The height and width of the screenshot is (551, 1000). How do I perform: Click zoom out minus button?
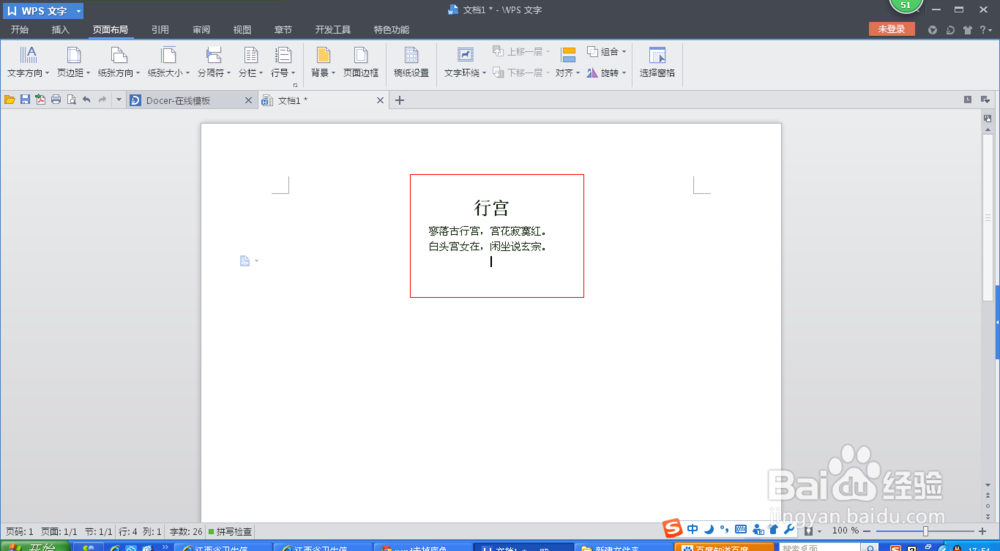coord(867,531)
